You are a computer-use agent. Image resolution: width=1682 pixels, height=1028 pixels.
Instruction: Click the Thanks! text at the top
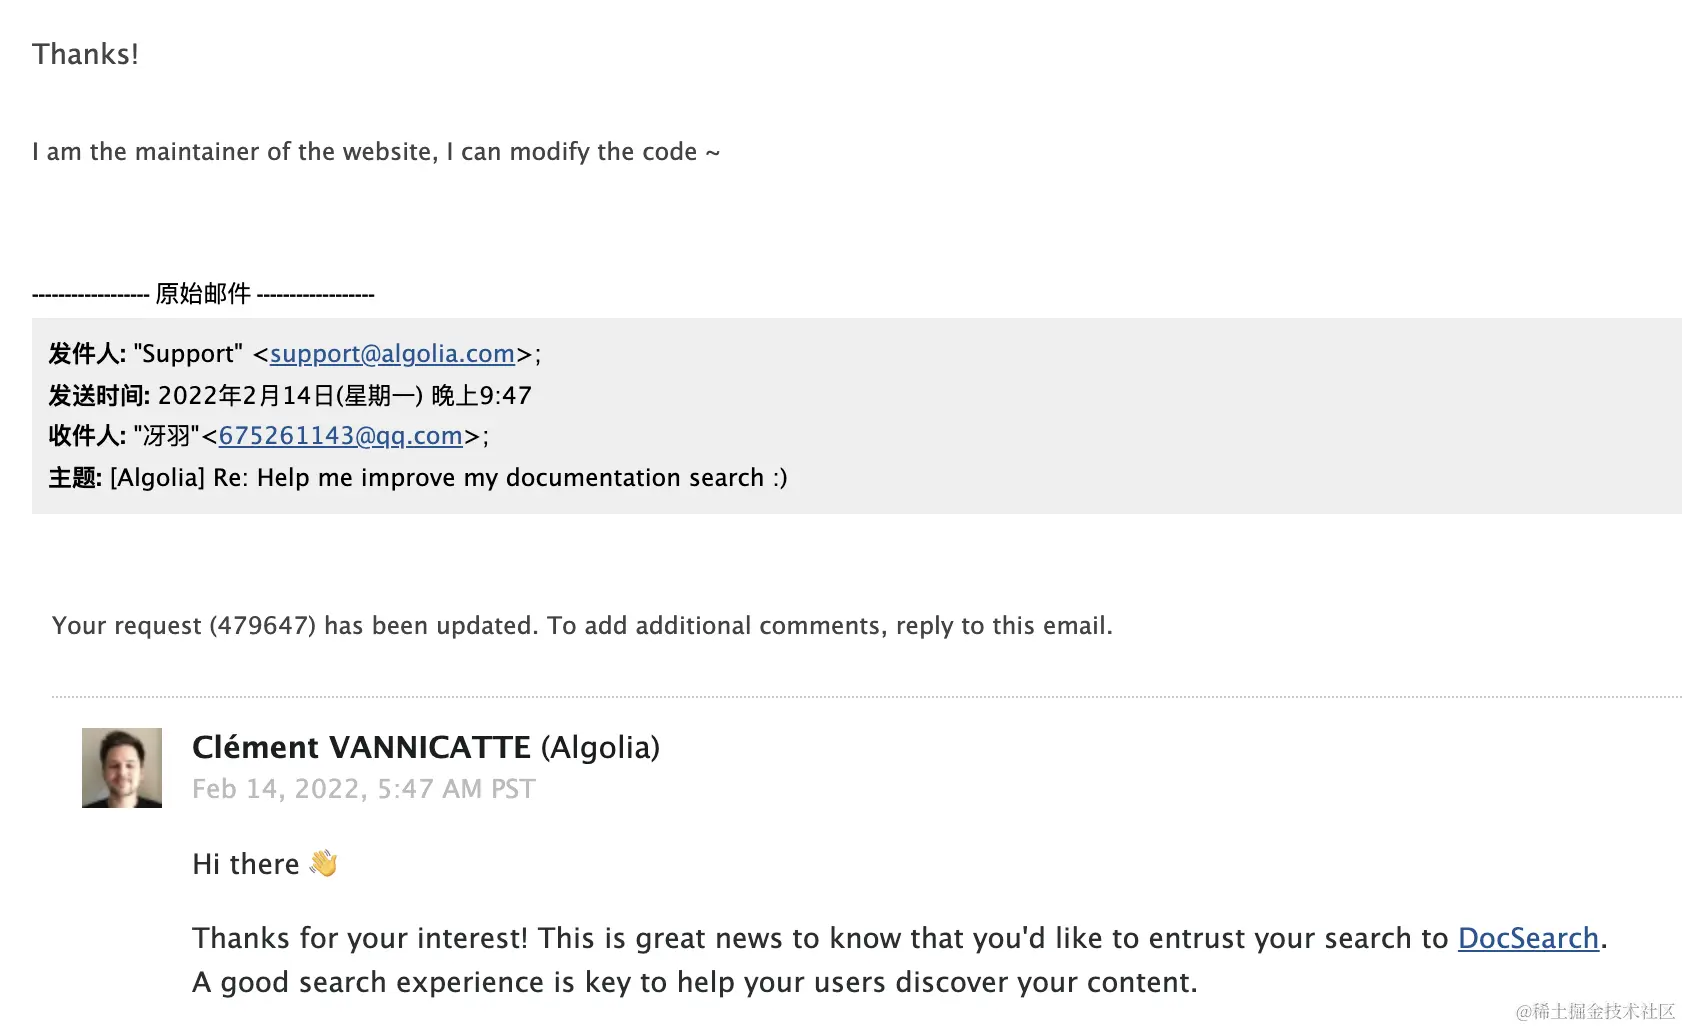coord(85,54)
